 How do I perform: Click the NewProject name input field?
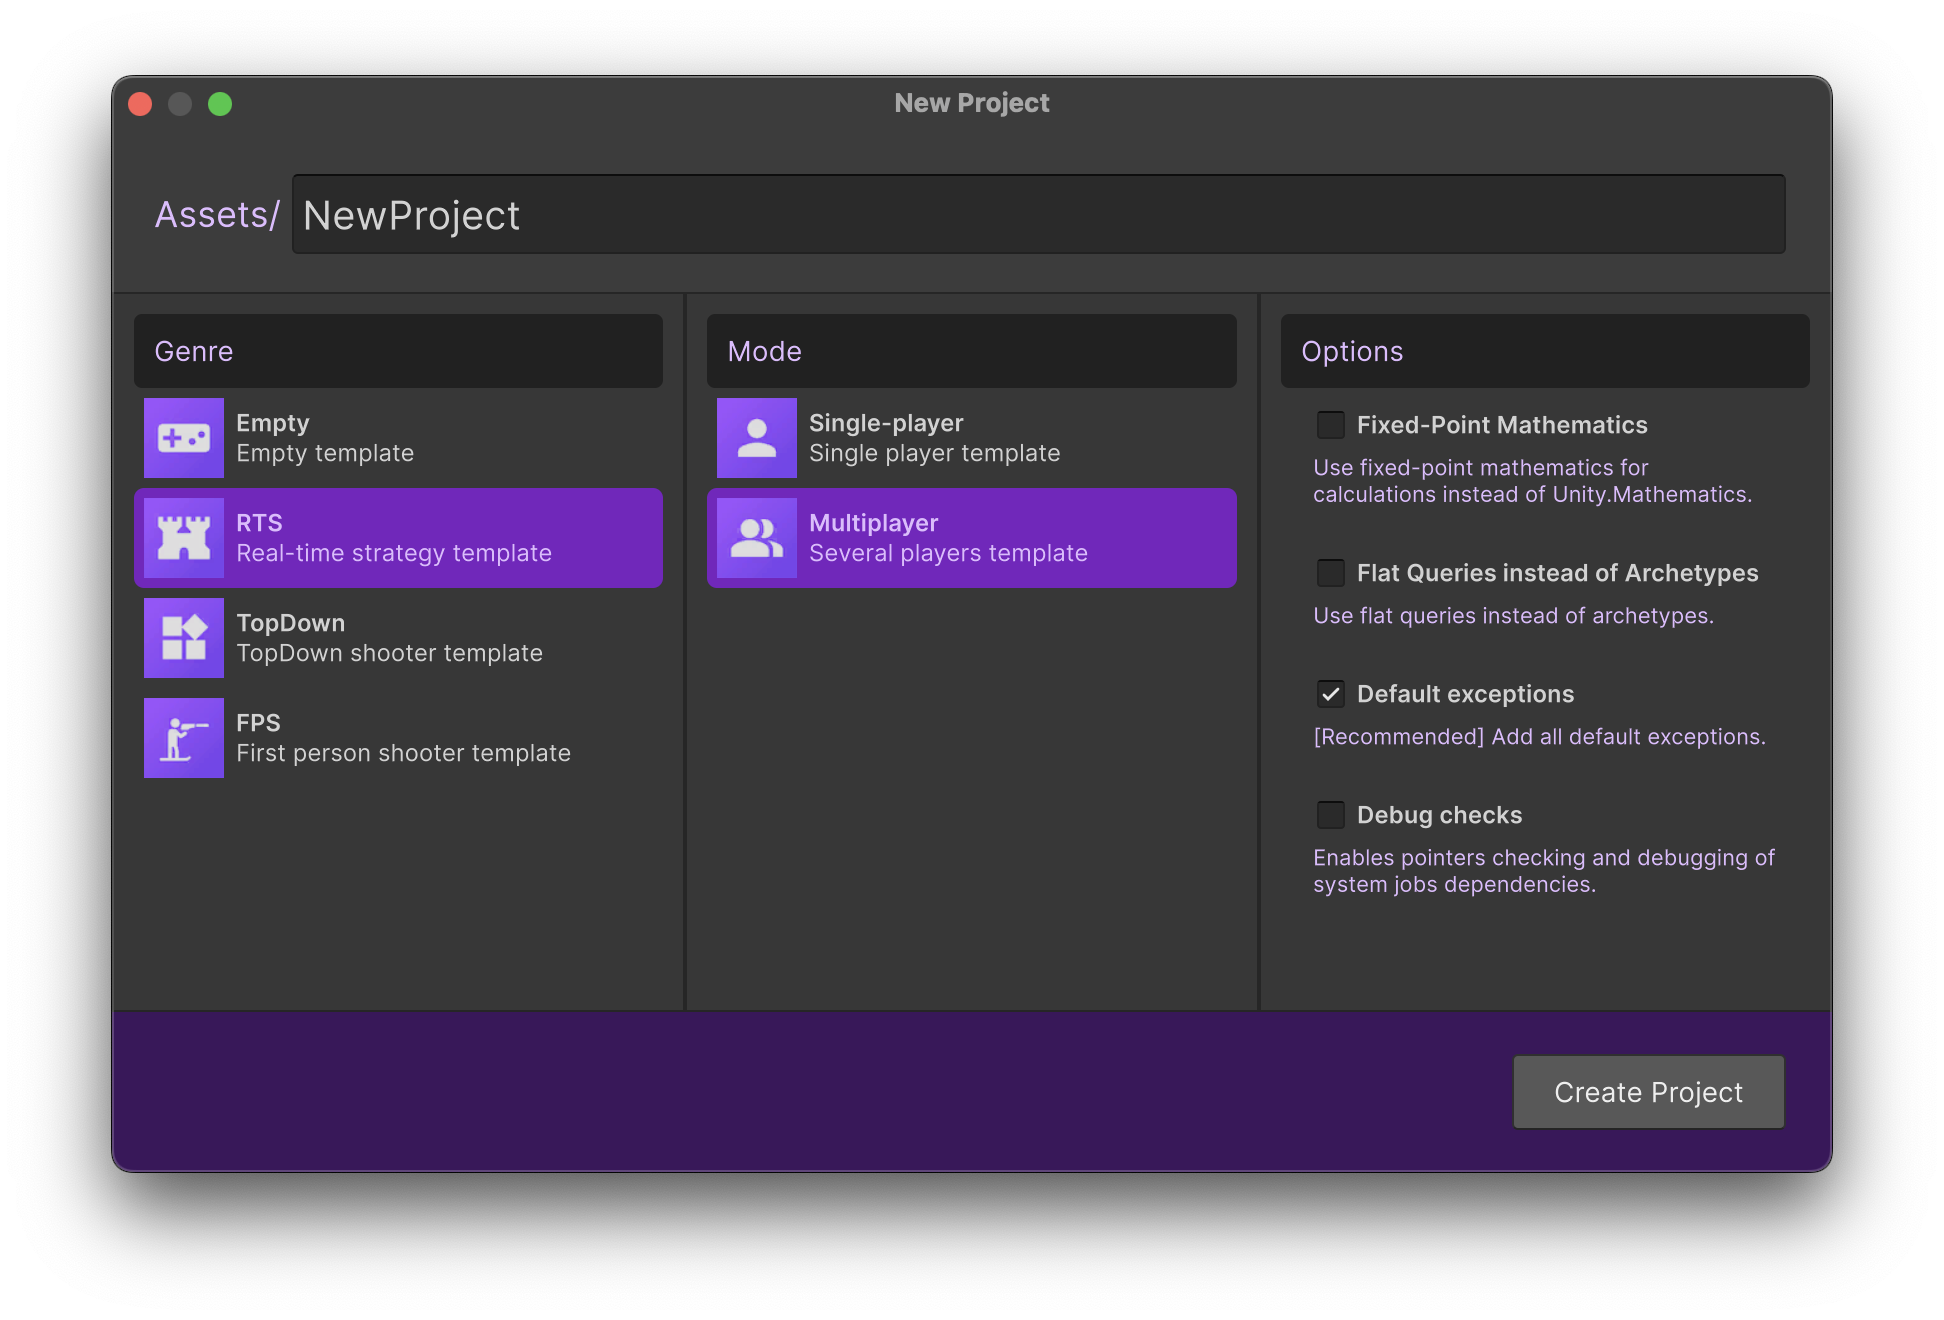pos(1038,215)
